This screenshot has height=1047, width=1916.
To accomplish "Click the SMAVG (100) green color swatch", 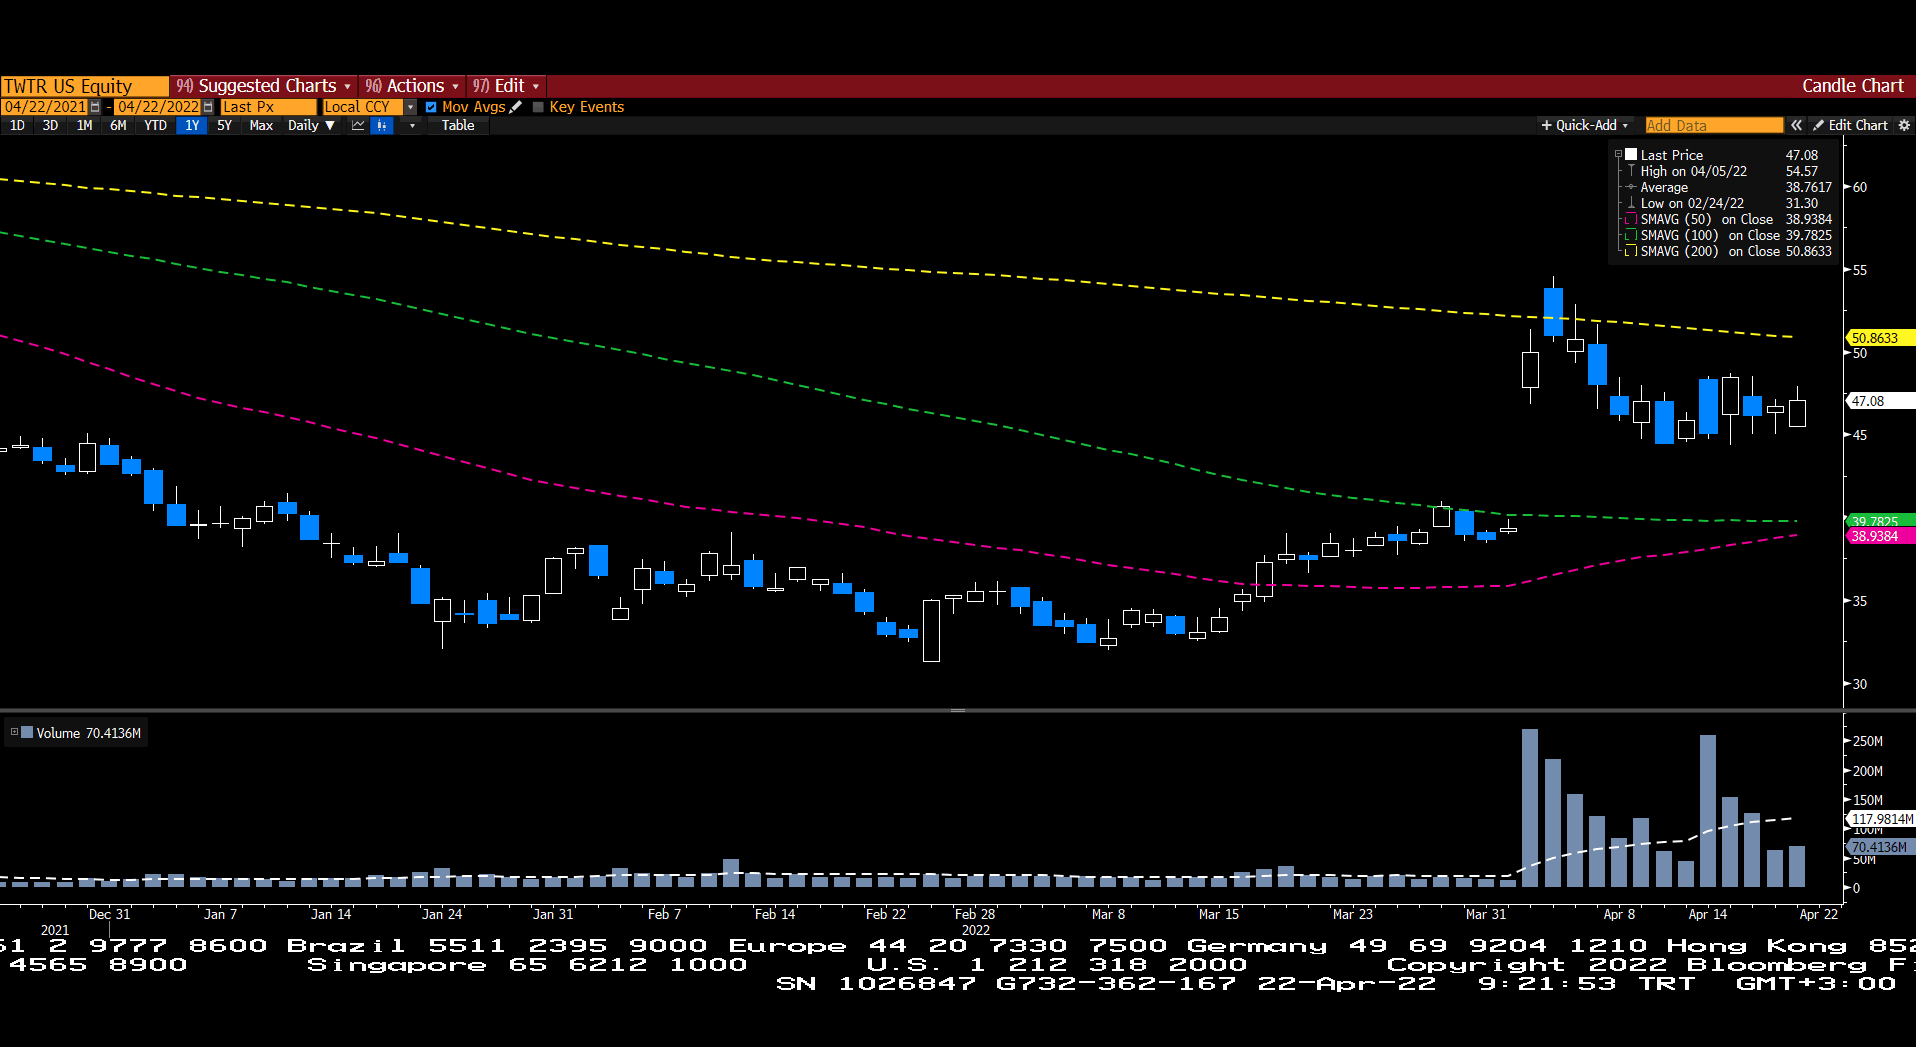I will coord(1631,235).
